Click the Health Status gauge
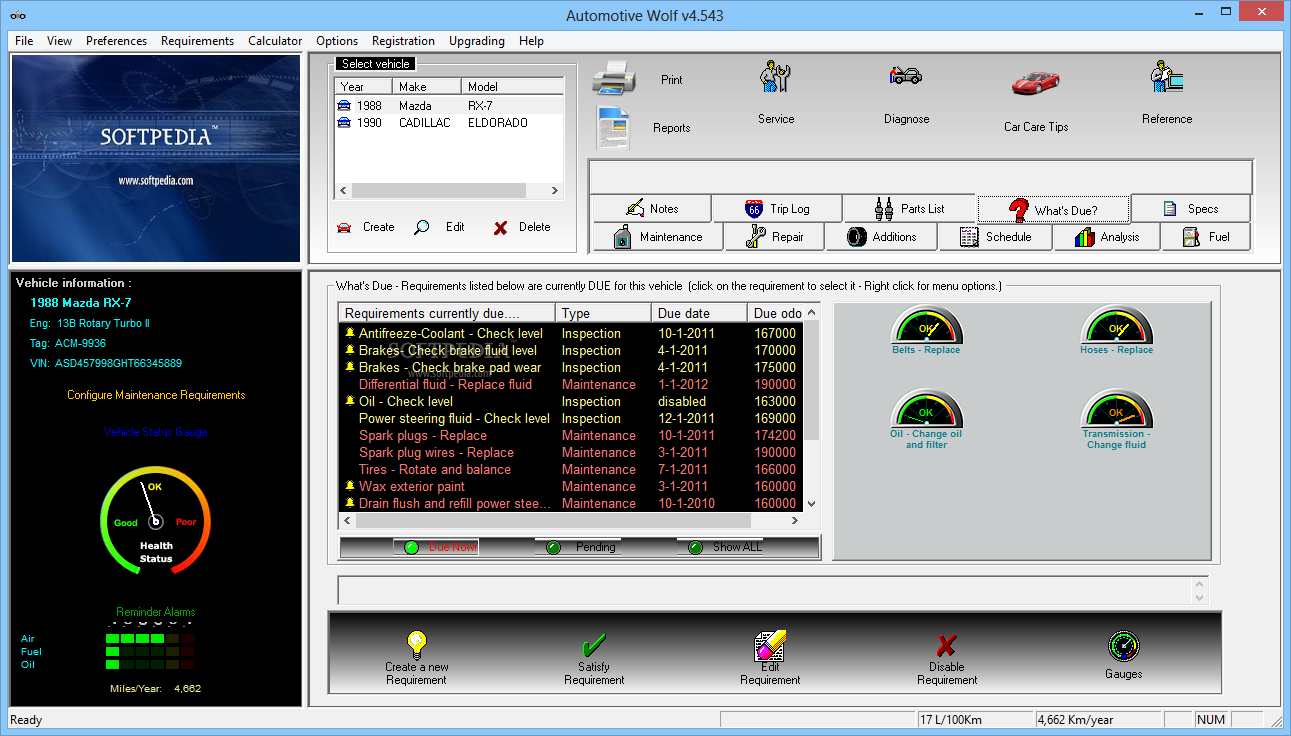The image size is (1291, 736). click(155, 520)
